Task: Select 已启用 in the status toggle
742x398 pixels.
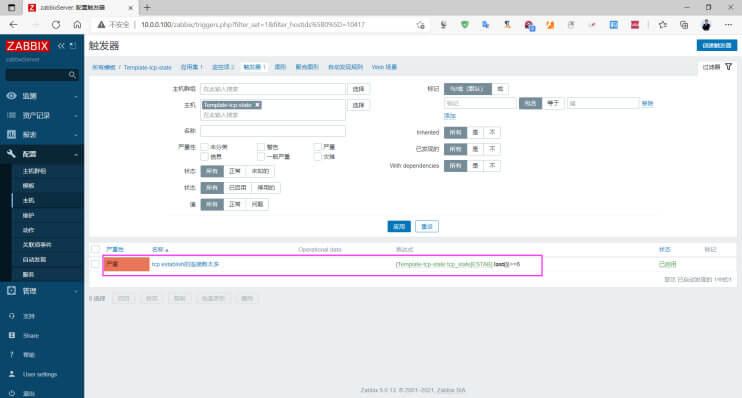Action: tap(238, 188)
